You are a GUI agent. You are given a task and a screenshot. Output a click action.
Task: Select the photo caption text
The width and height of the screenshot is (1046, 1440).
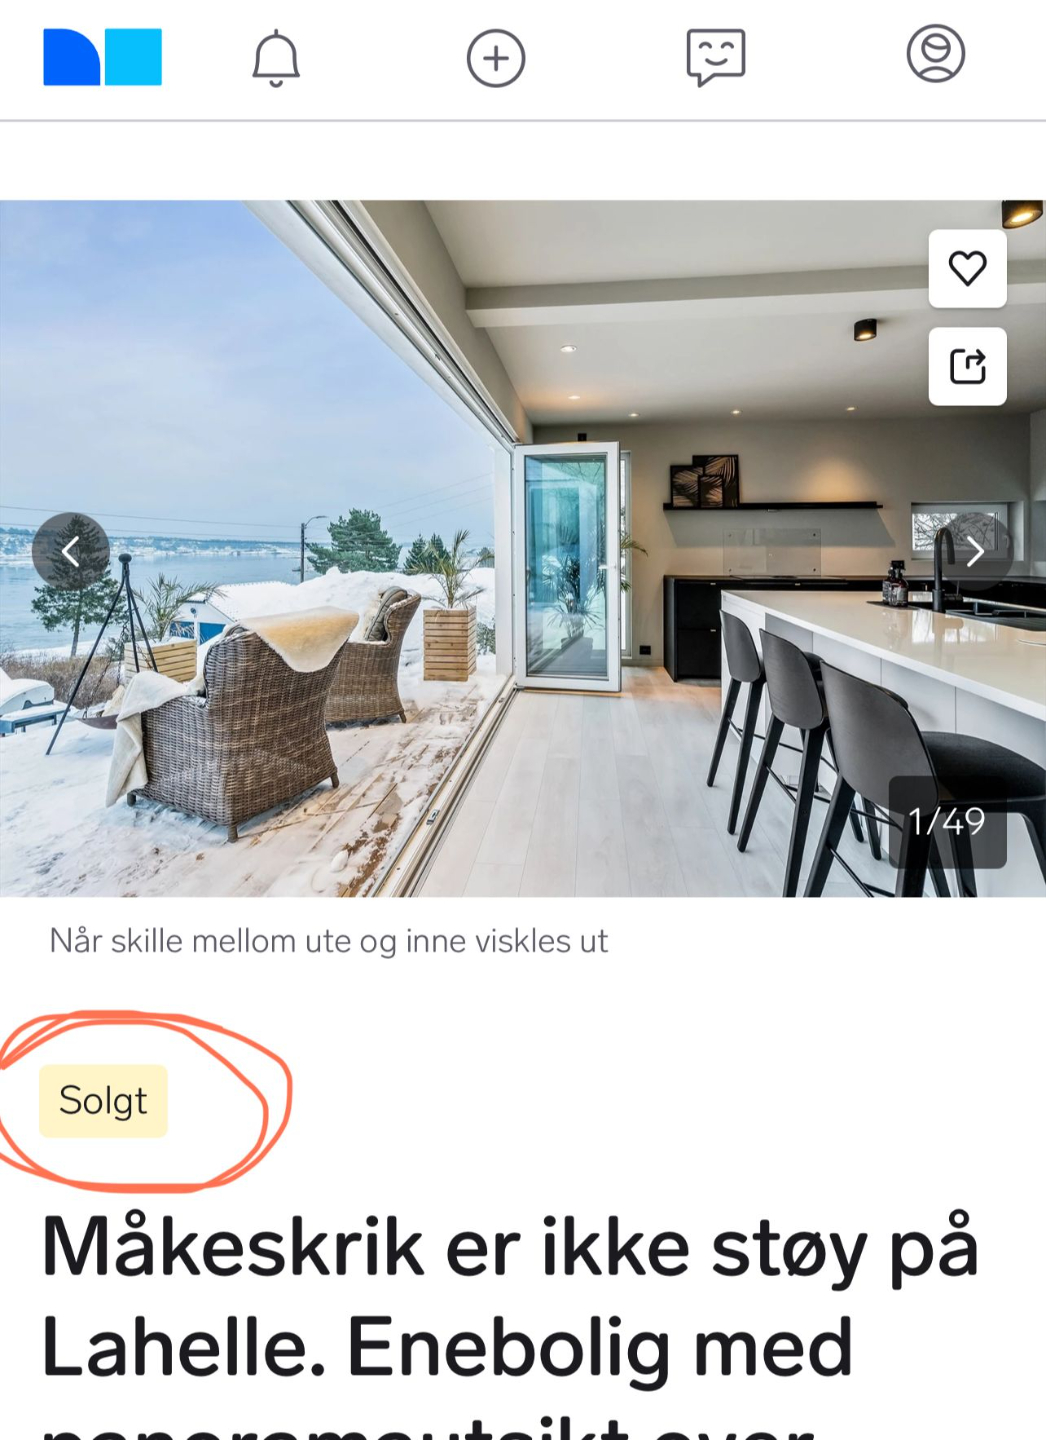(328, 941)
